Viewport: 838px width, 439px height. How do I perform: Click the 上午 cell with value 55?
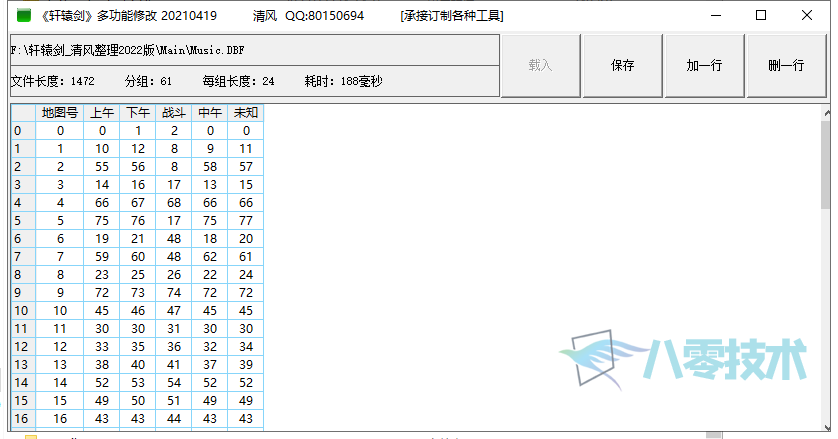click(x=102, y=167)
